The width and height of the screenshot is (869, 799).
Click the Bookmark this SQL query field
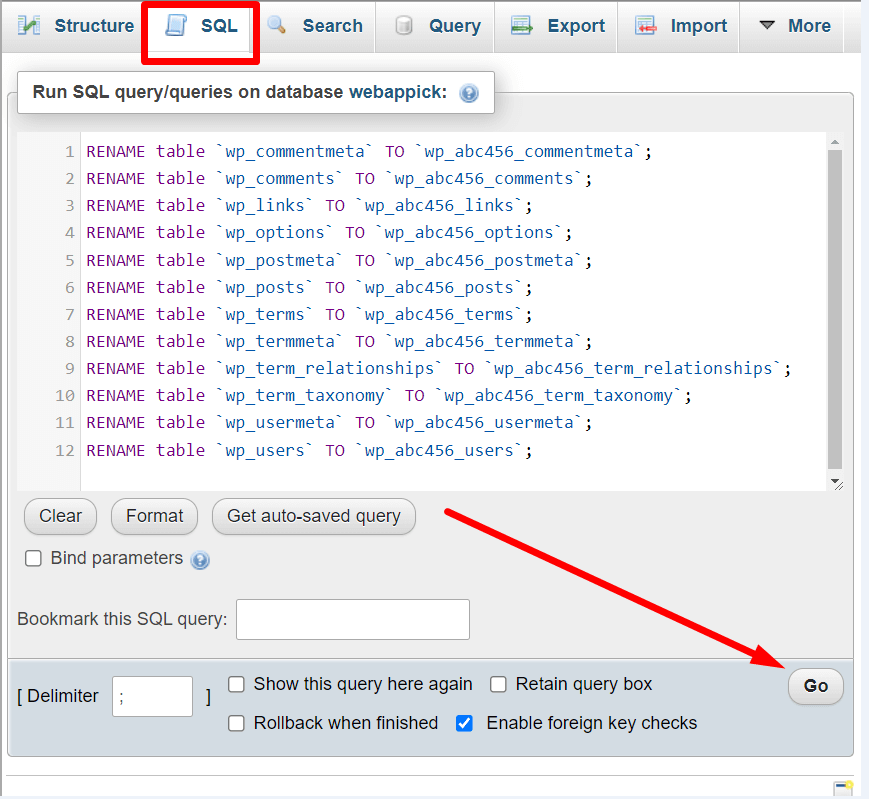(x=353, y=619)
